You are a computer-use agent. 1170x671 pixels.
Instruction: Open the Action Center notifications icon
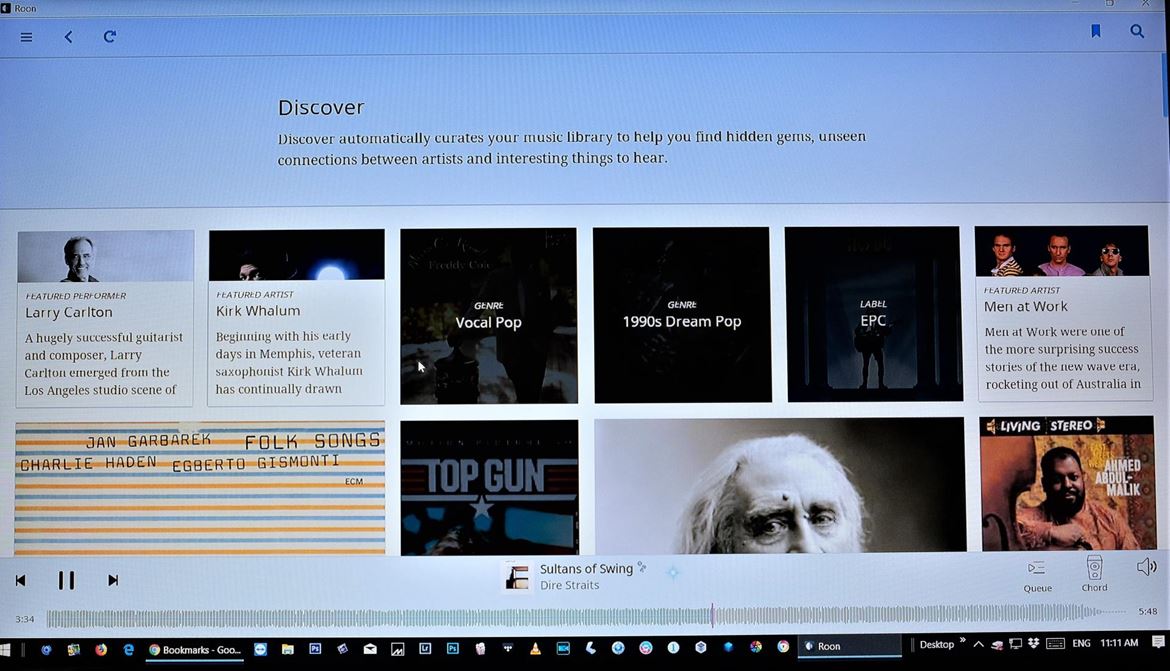pyautogui.click(x=1158, y=642)
